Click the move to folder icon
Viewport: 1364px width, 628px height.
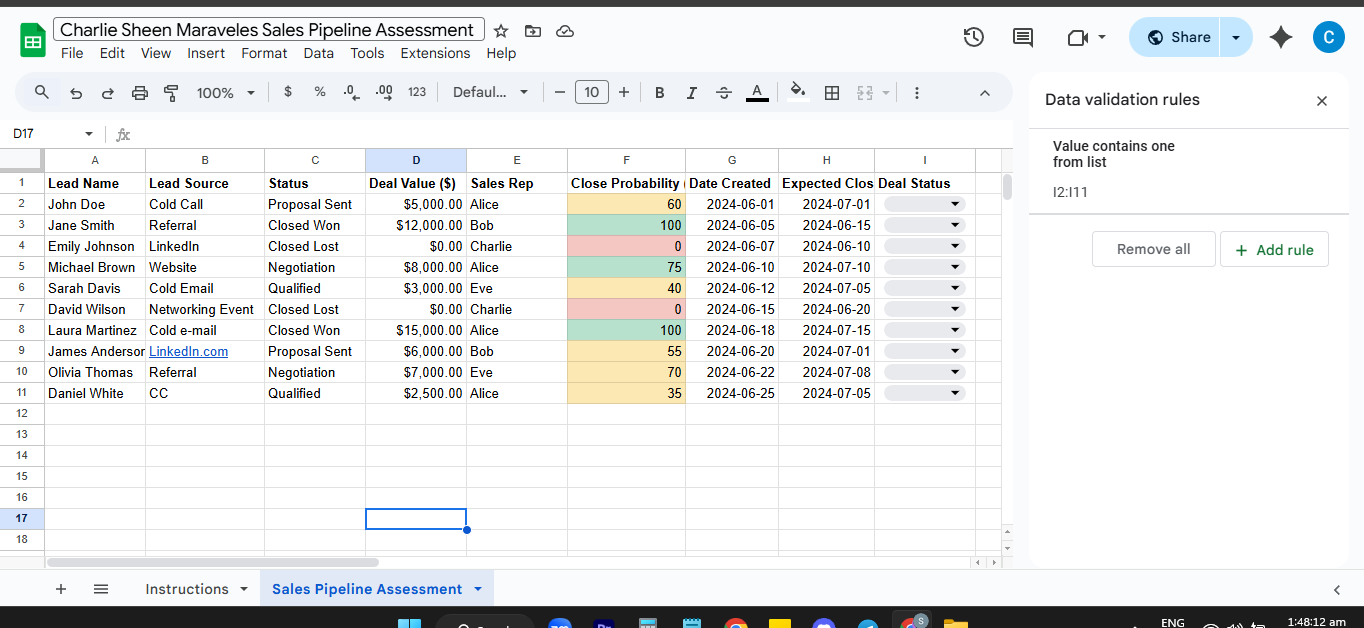[533, 31]
